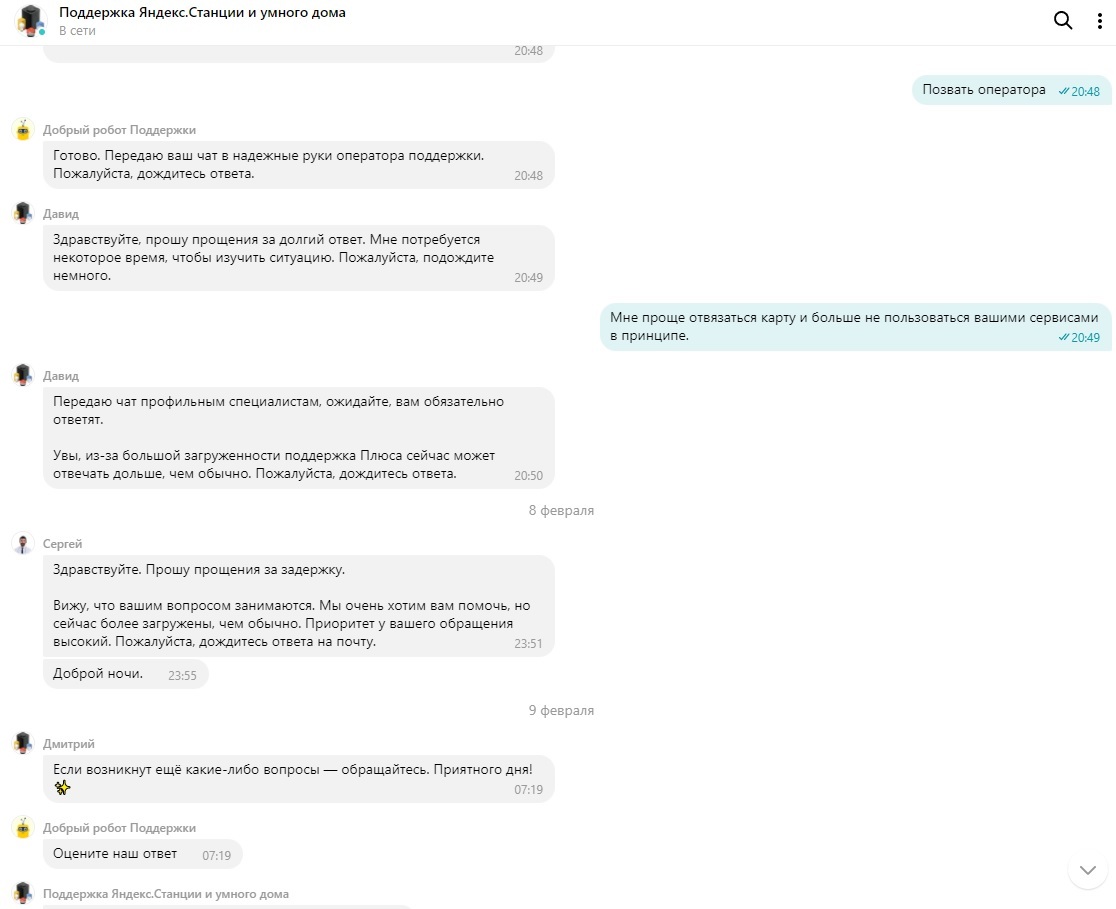Open chat title 'Поддержка Яндекс.Станции и умного дома'

pyautogui.click(x=202, y=13)
